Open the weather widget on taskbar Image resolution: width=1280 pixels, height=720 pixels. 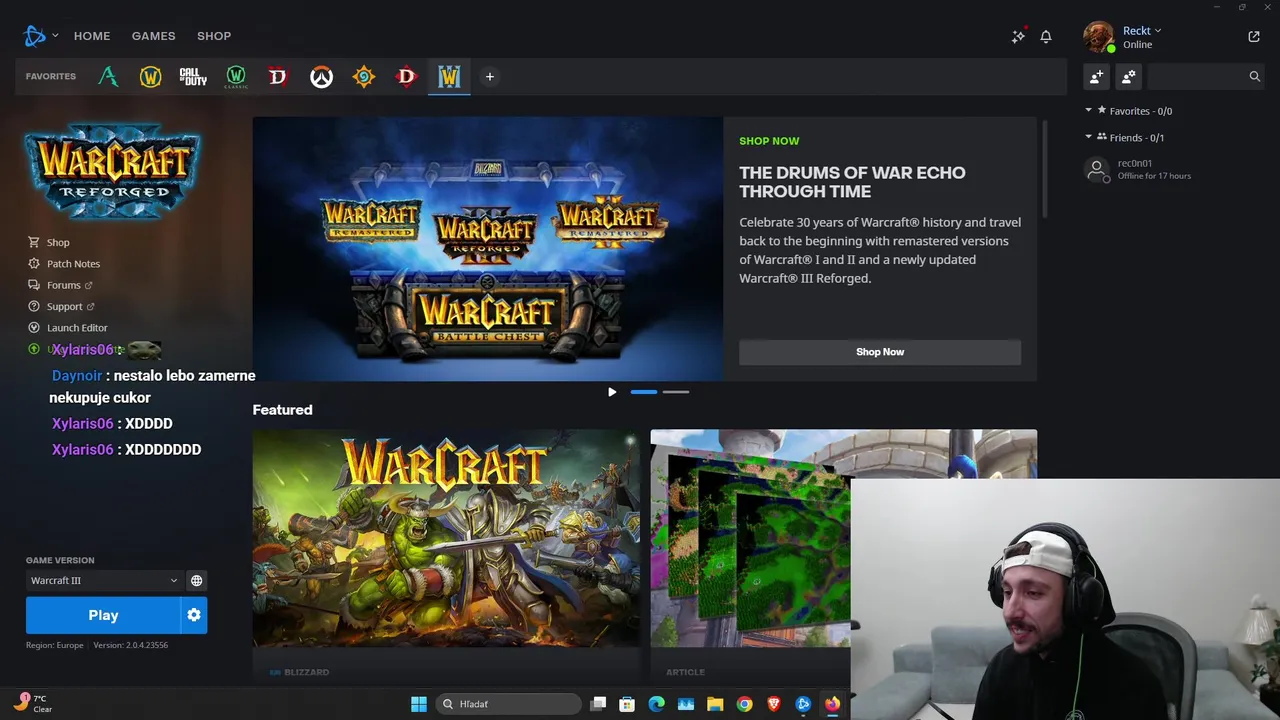(32, 703)
